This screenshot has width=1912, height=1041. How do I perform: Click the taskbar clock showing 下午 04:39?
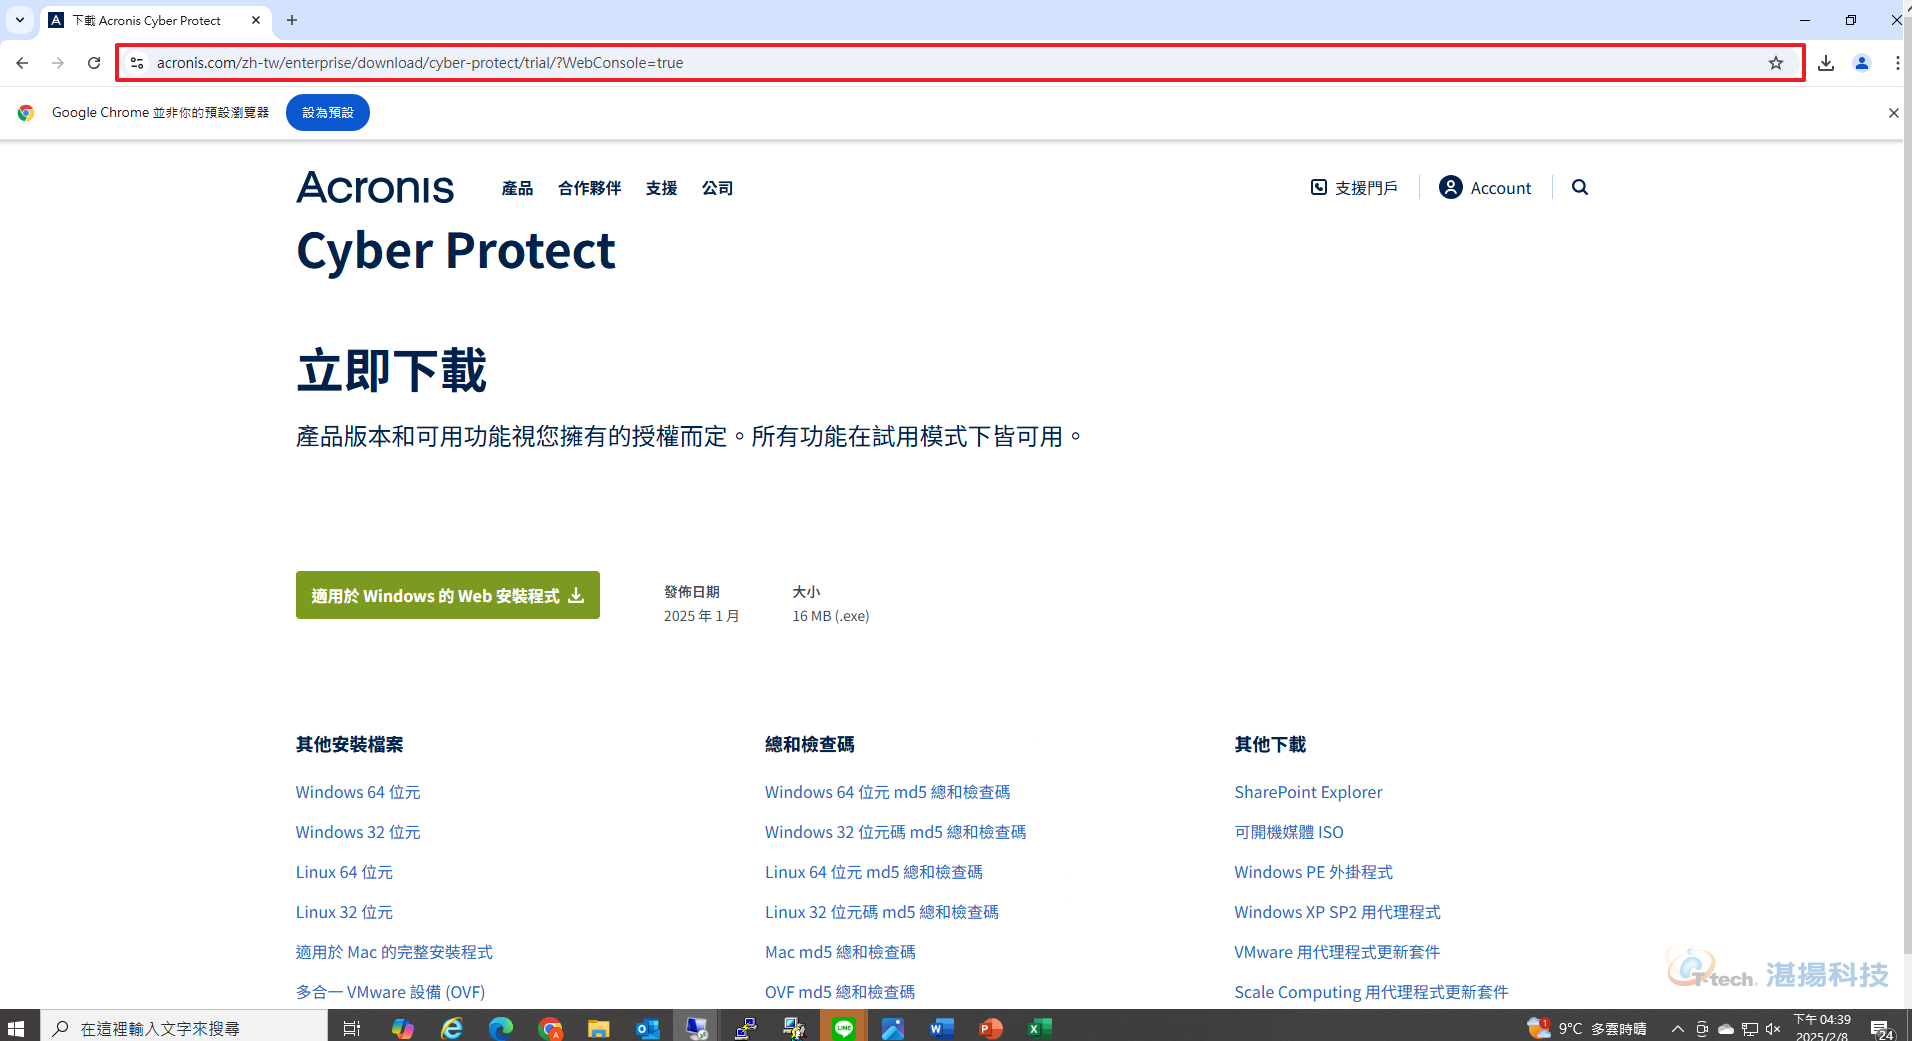pos(1822,1027)
